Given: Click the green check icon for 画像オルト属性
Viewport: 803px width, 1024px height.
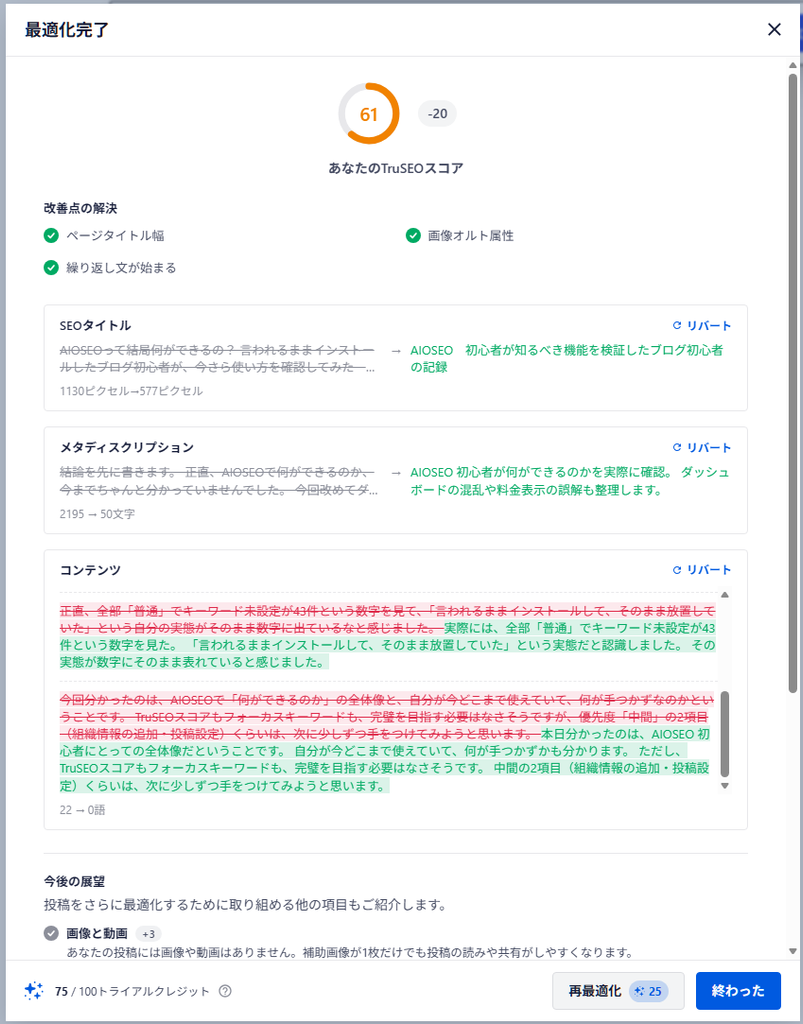Looking at the screenshot, I should 413,235.
